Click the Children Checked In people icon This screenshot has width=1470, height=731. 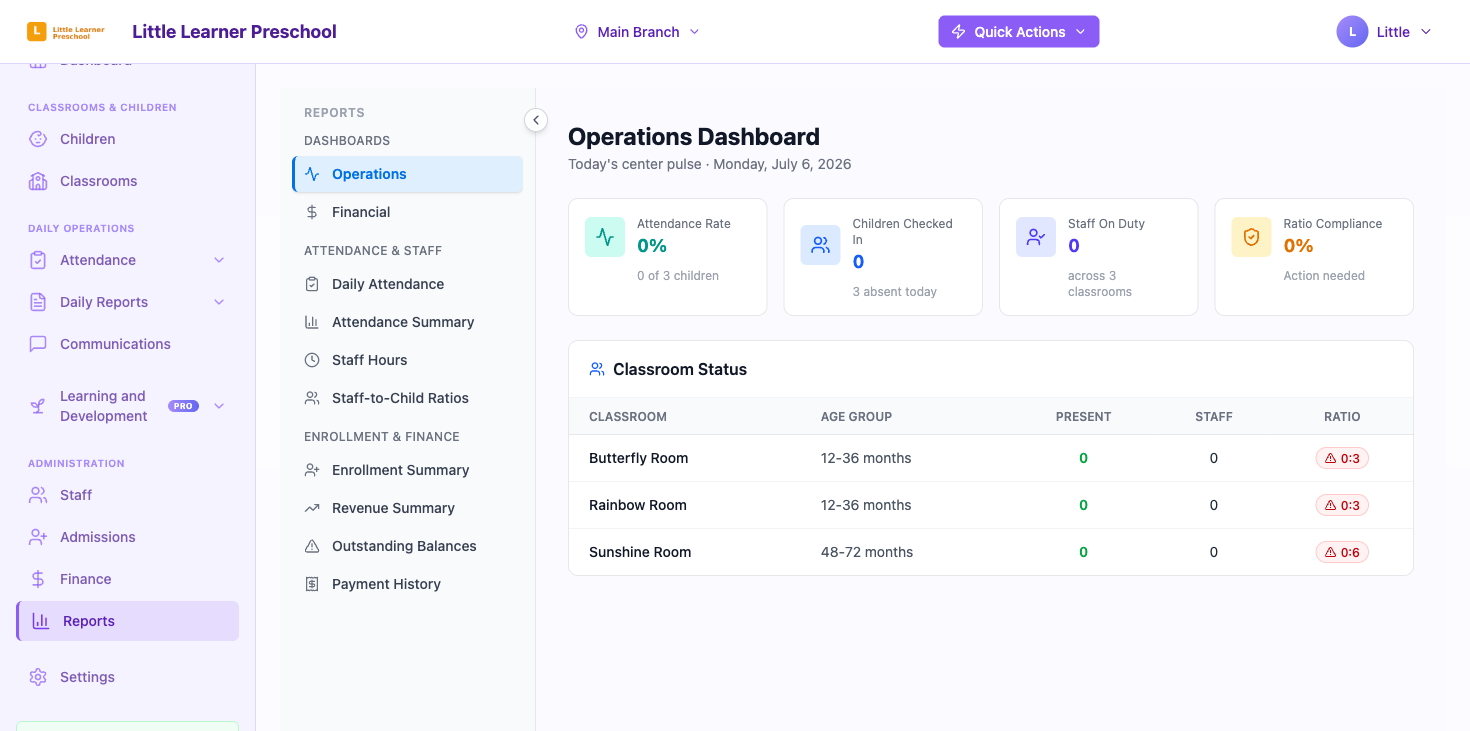point(820,245)
